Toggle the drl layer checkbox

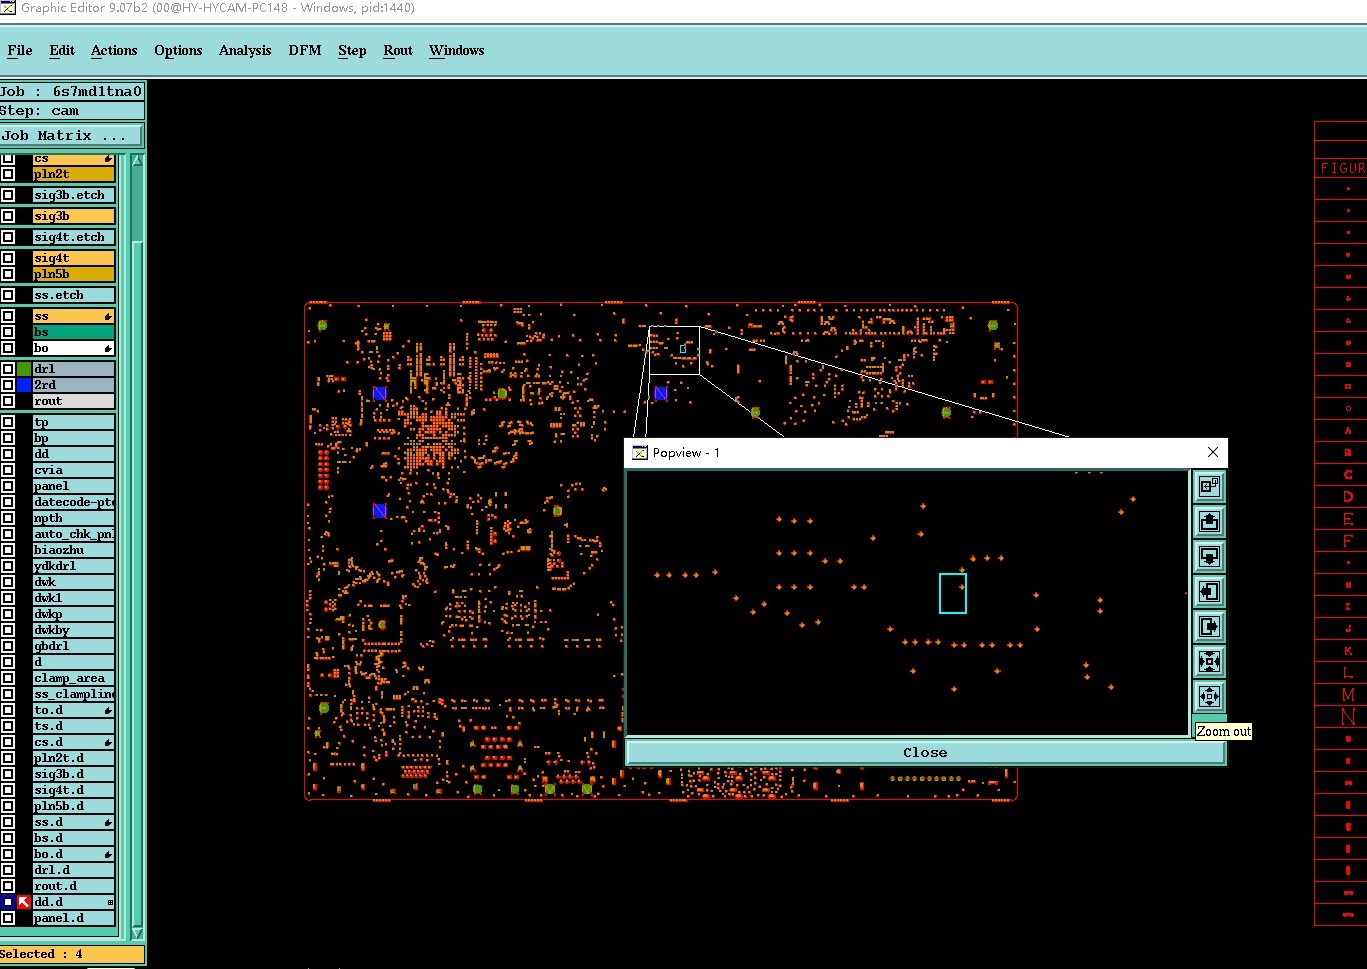point(8,369)
